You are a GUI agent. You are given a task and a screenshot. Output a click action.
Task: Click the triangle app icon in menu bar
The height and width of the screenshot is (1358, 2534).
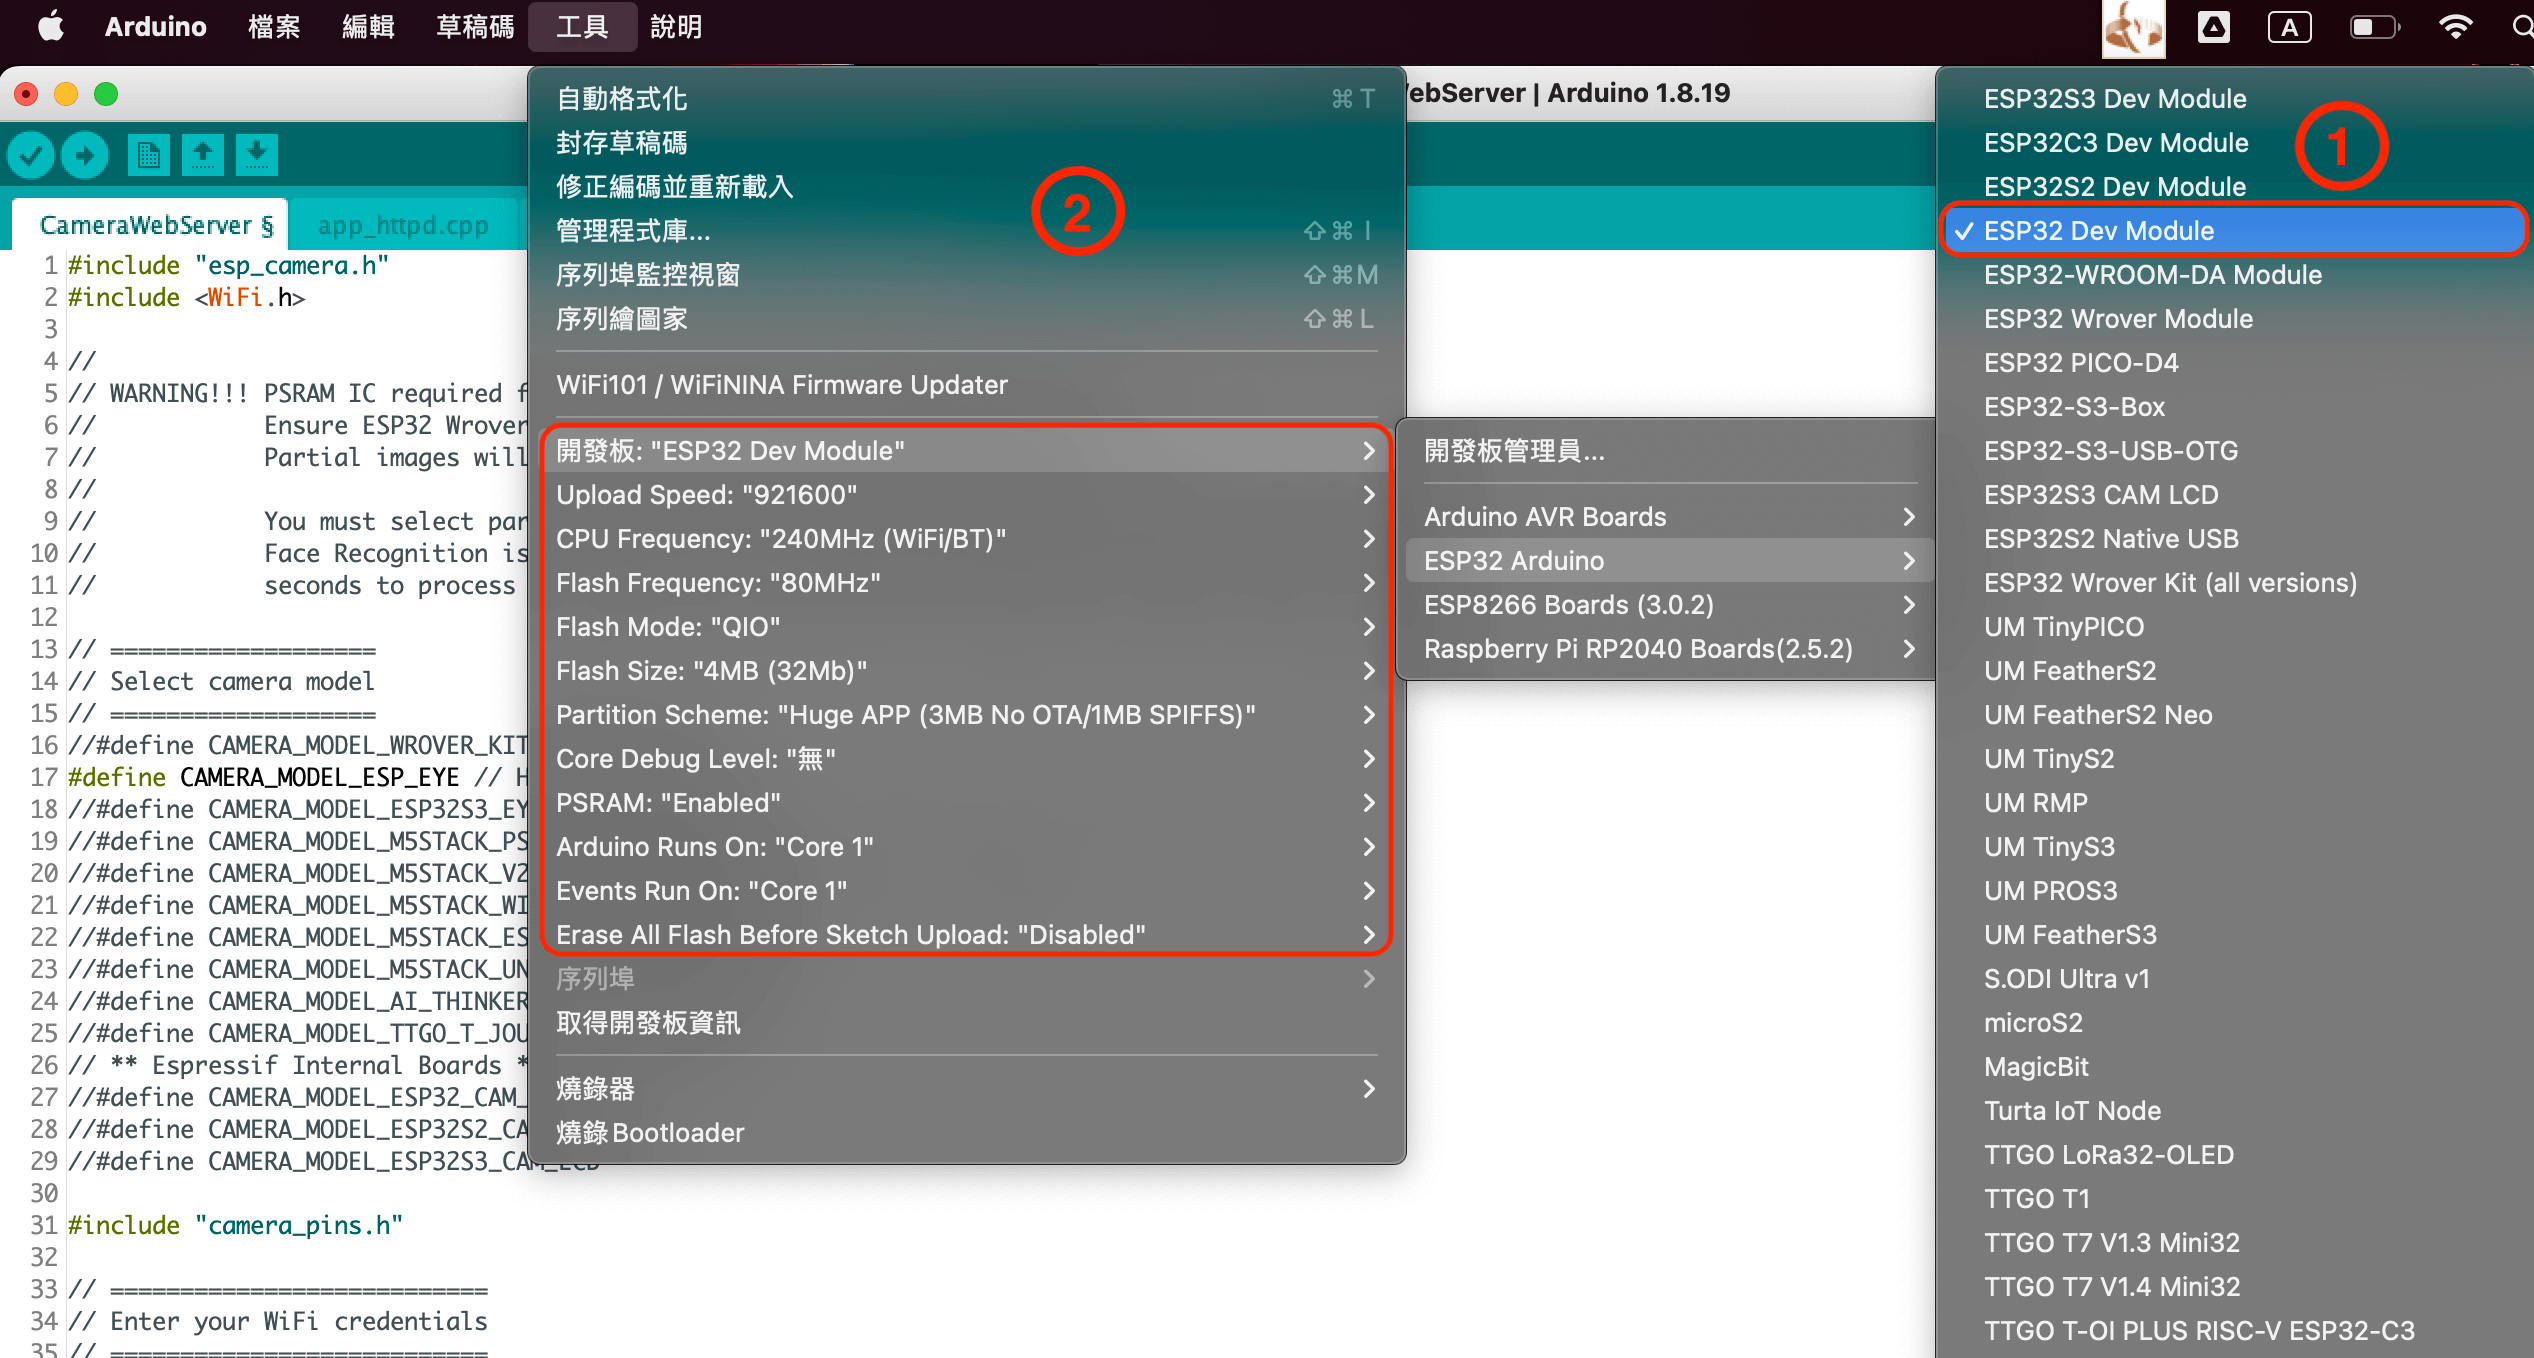point(2213,27)
